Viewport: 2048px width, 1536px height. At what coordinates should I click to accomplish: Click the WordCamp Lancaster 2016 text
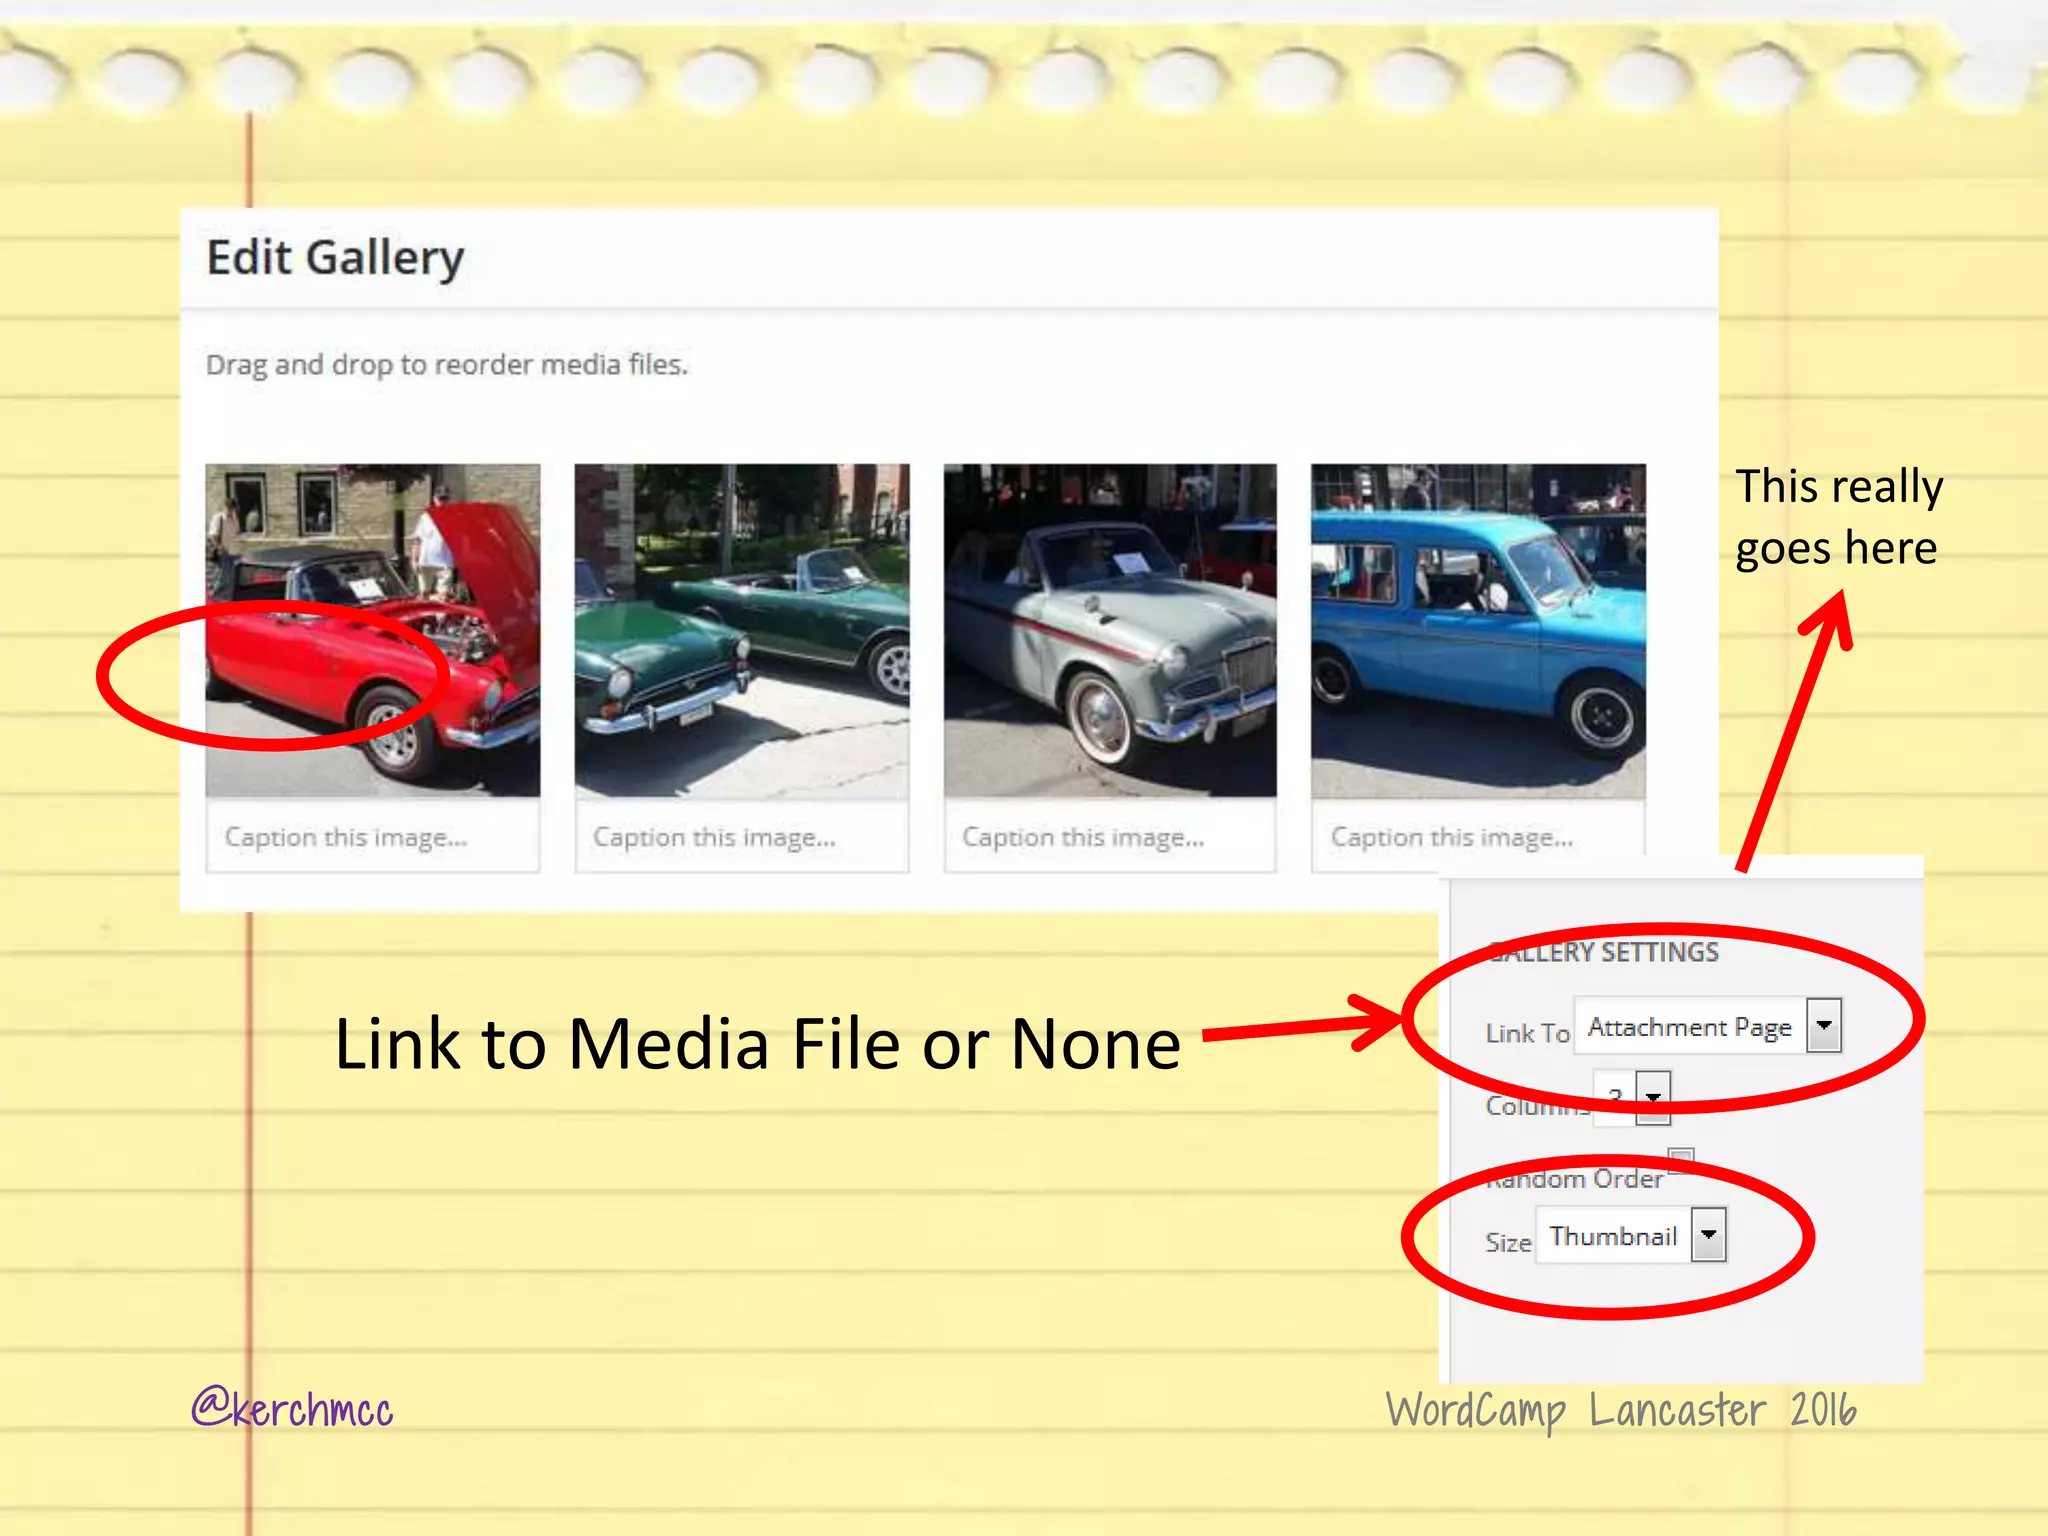pos(1621,1410)
